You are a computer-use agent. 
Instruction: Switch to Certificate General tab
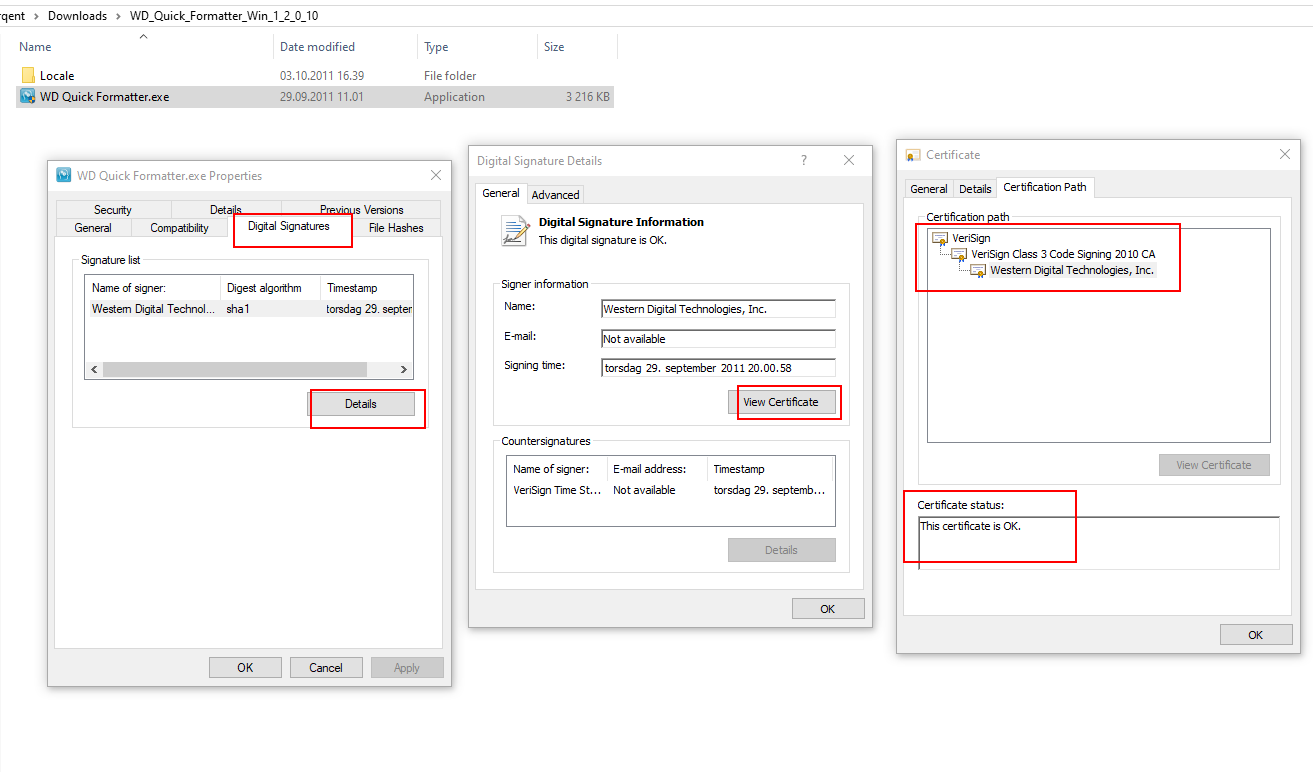929,189
